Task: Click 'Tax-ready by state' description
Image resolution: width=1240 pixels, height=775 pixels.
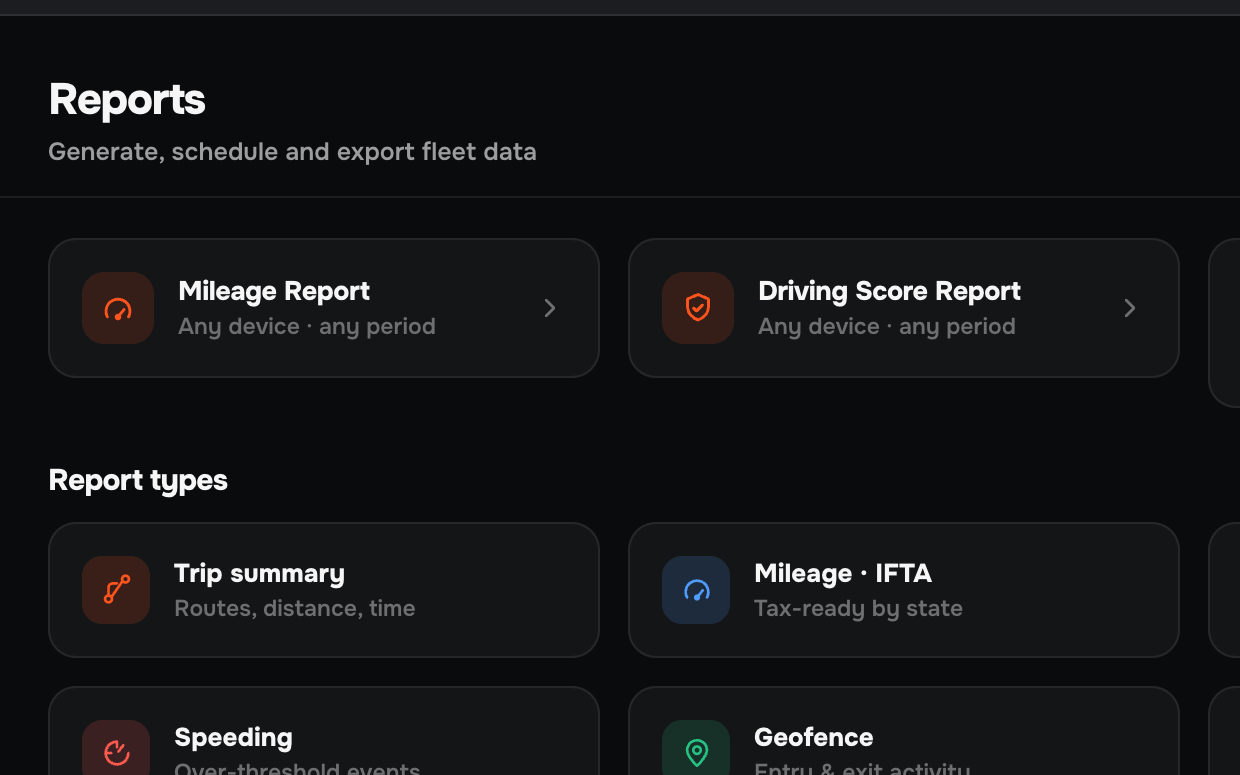Action: tap(858, 608)
